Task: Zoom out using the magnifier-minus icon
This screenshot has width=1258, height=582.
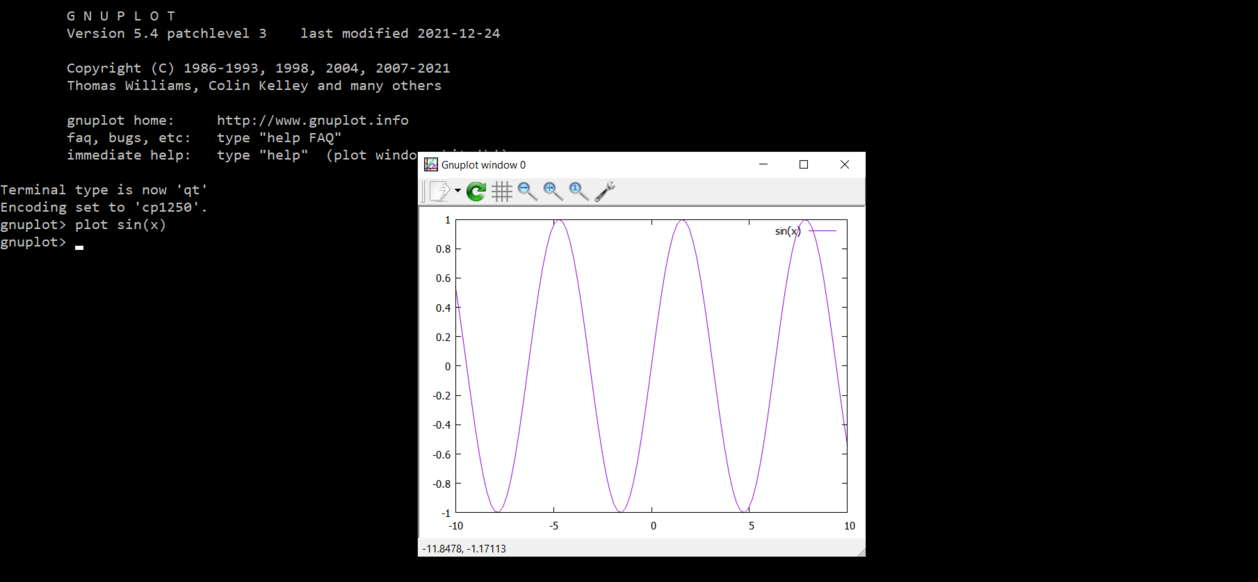Action: click(527, 192)
